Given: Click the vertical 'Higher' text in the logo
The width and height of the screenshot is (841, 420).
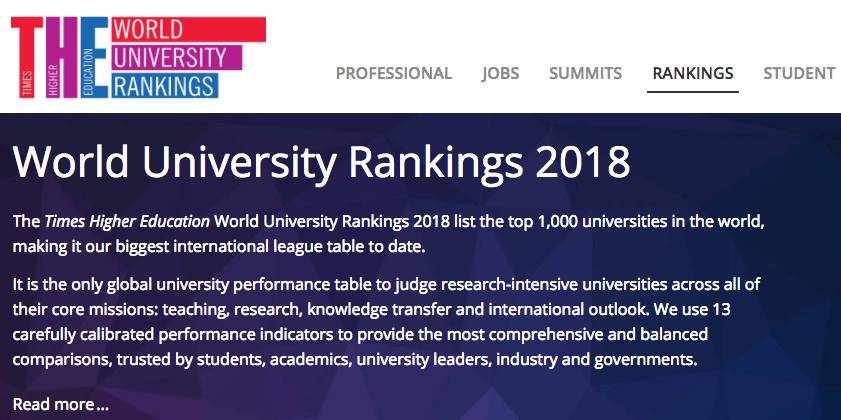Looking at the screenshot, I should pos(58,84).
